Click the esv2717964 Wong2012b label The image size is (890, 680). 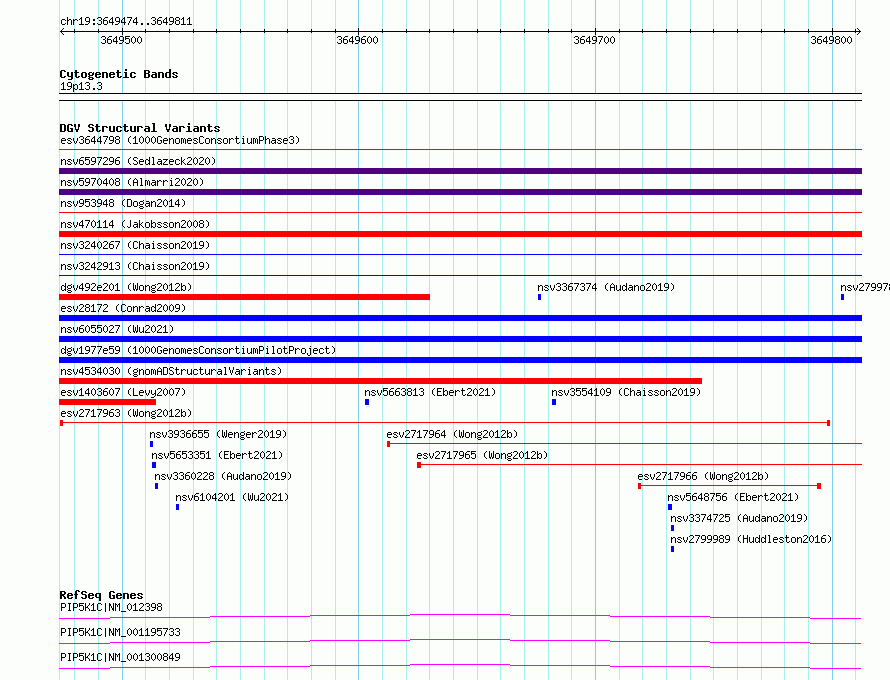coord(452,434)
